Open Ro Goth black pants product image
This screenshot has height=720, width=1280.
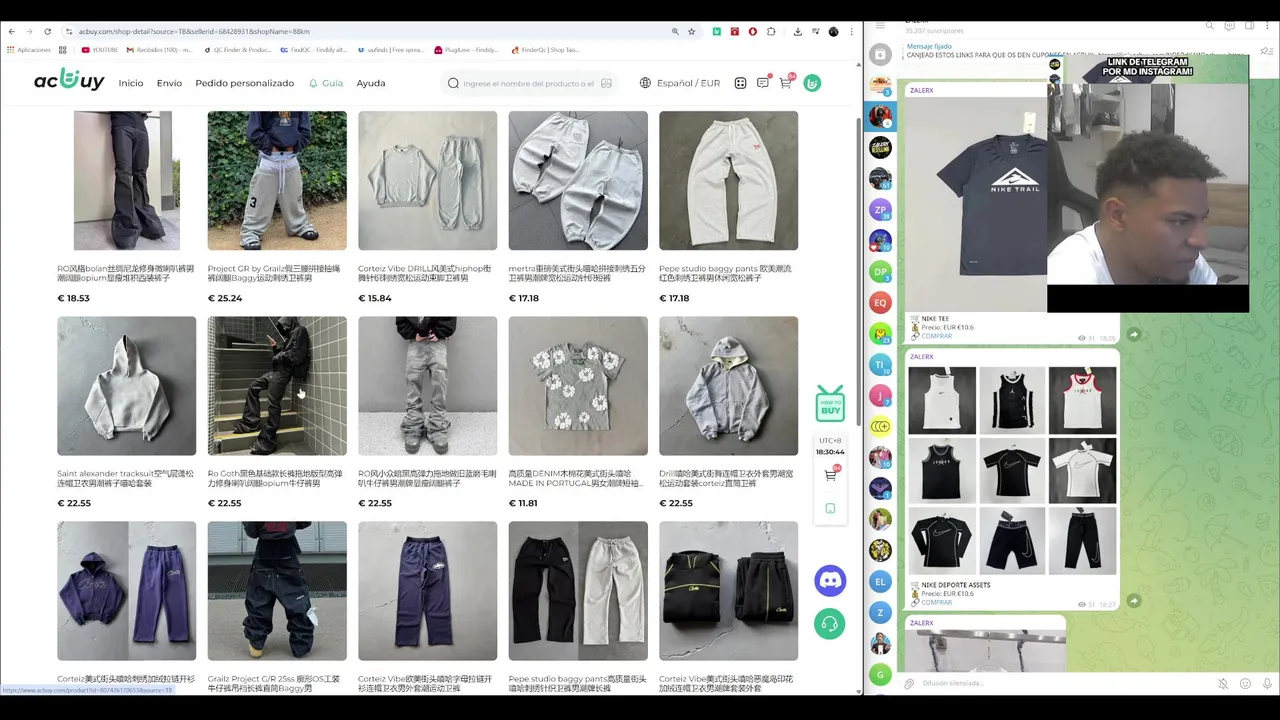click(277, 386)
